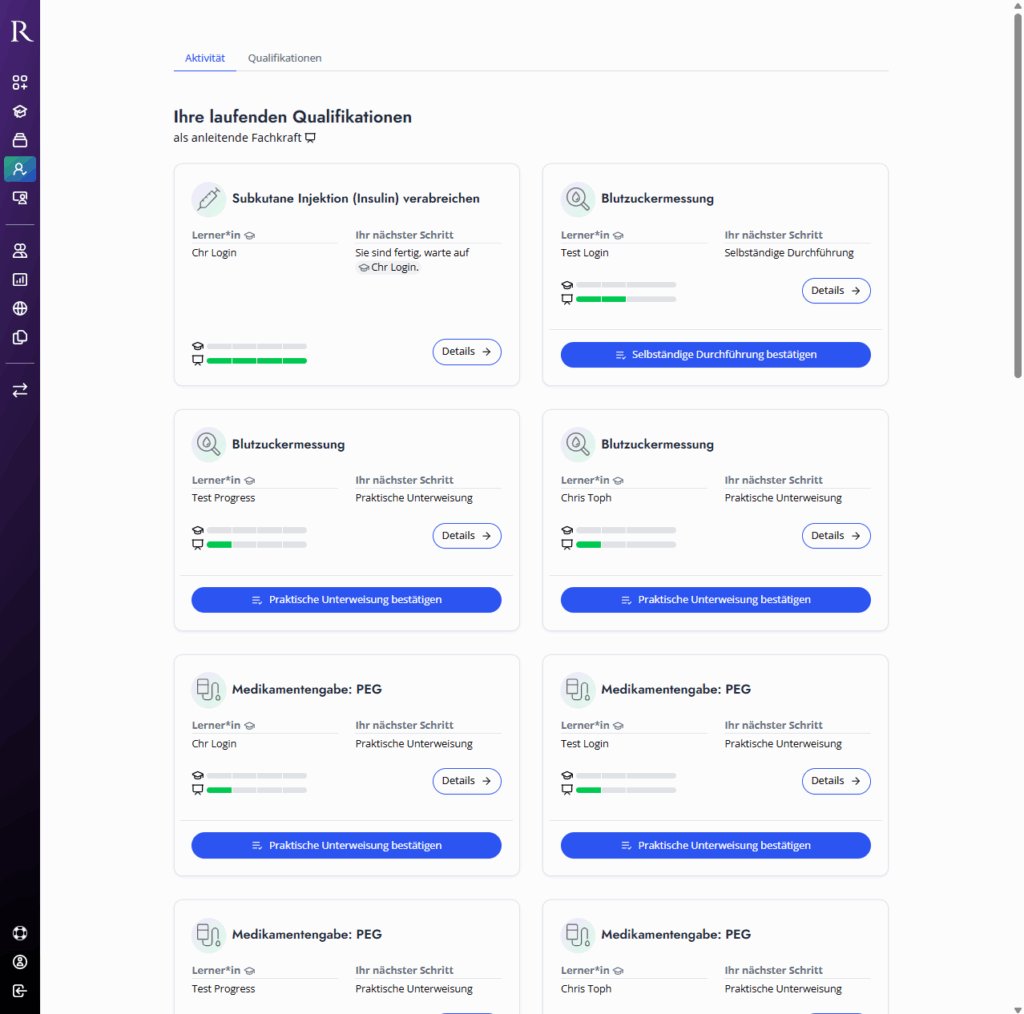Screen dimensions: 1024x1014
Task: Click the graduation cap icon in sidebar
Action: coord(20,111)
